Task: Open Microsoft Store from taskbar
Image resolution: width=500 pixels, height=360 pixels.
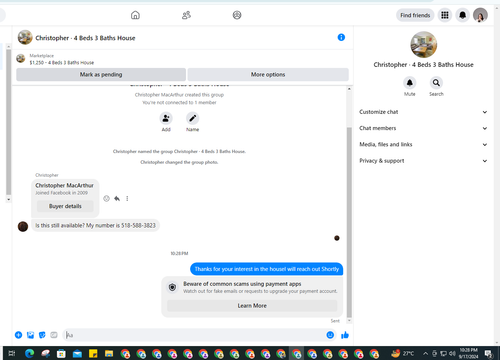Action: click(61, 353)
